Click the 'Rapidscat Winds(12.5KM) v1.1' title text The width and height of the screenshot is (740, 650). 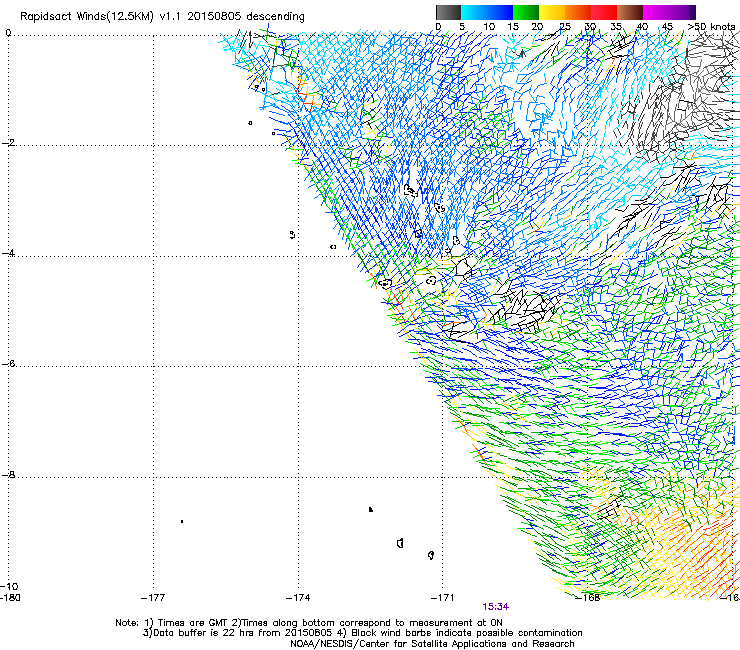click(100, 17)
